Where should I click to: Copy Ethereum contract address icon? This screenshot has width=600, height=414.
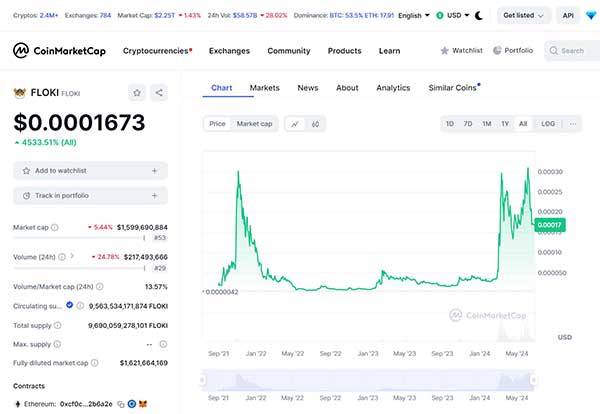[121, 404]
